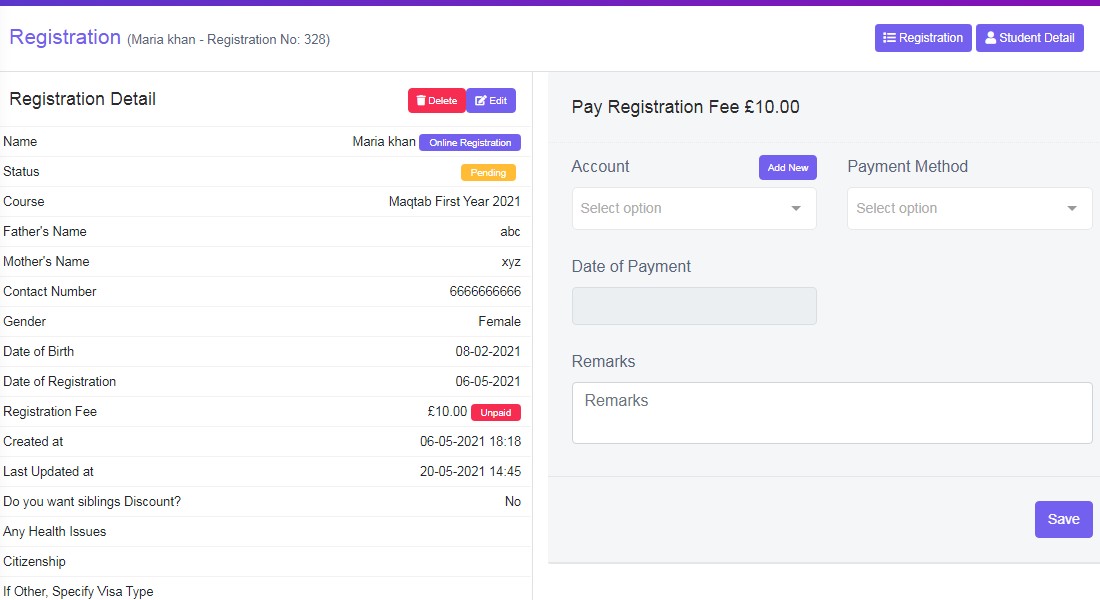The width and height of the screenshot is (1100, 600).
Task: Click the mother's name value xyz
Action: tap(511, 262)
